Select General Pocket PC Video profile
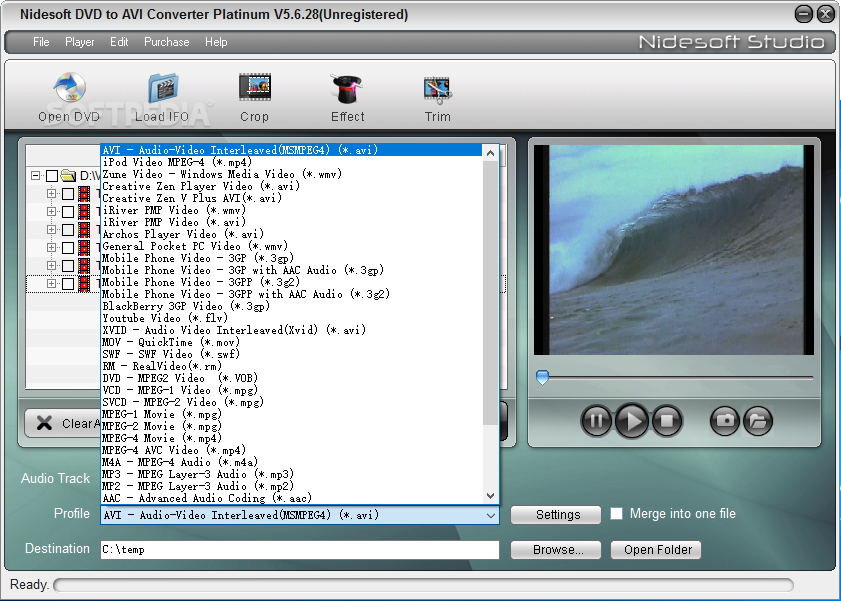The height and width of the screenshot is (601, 841). [292, 246]
